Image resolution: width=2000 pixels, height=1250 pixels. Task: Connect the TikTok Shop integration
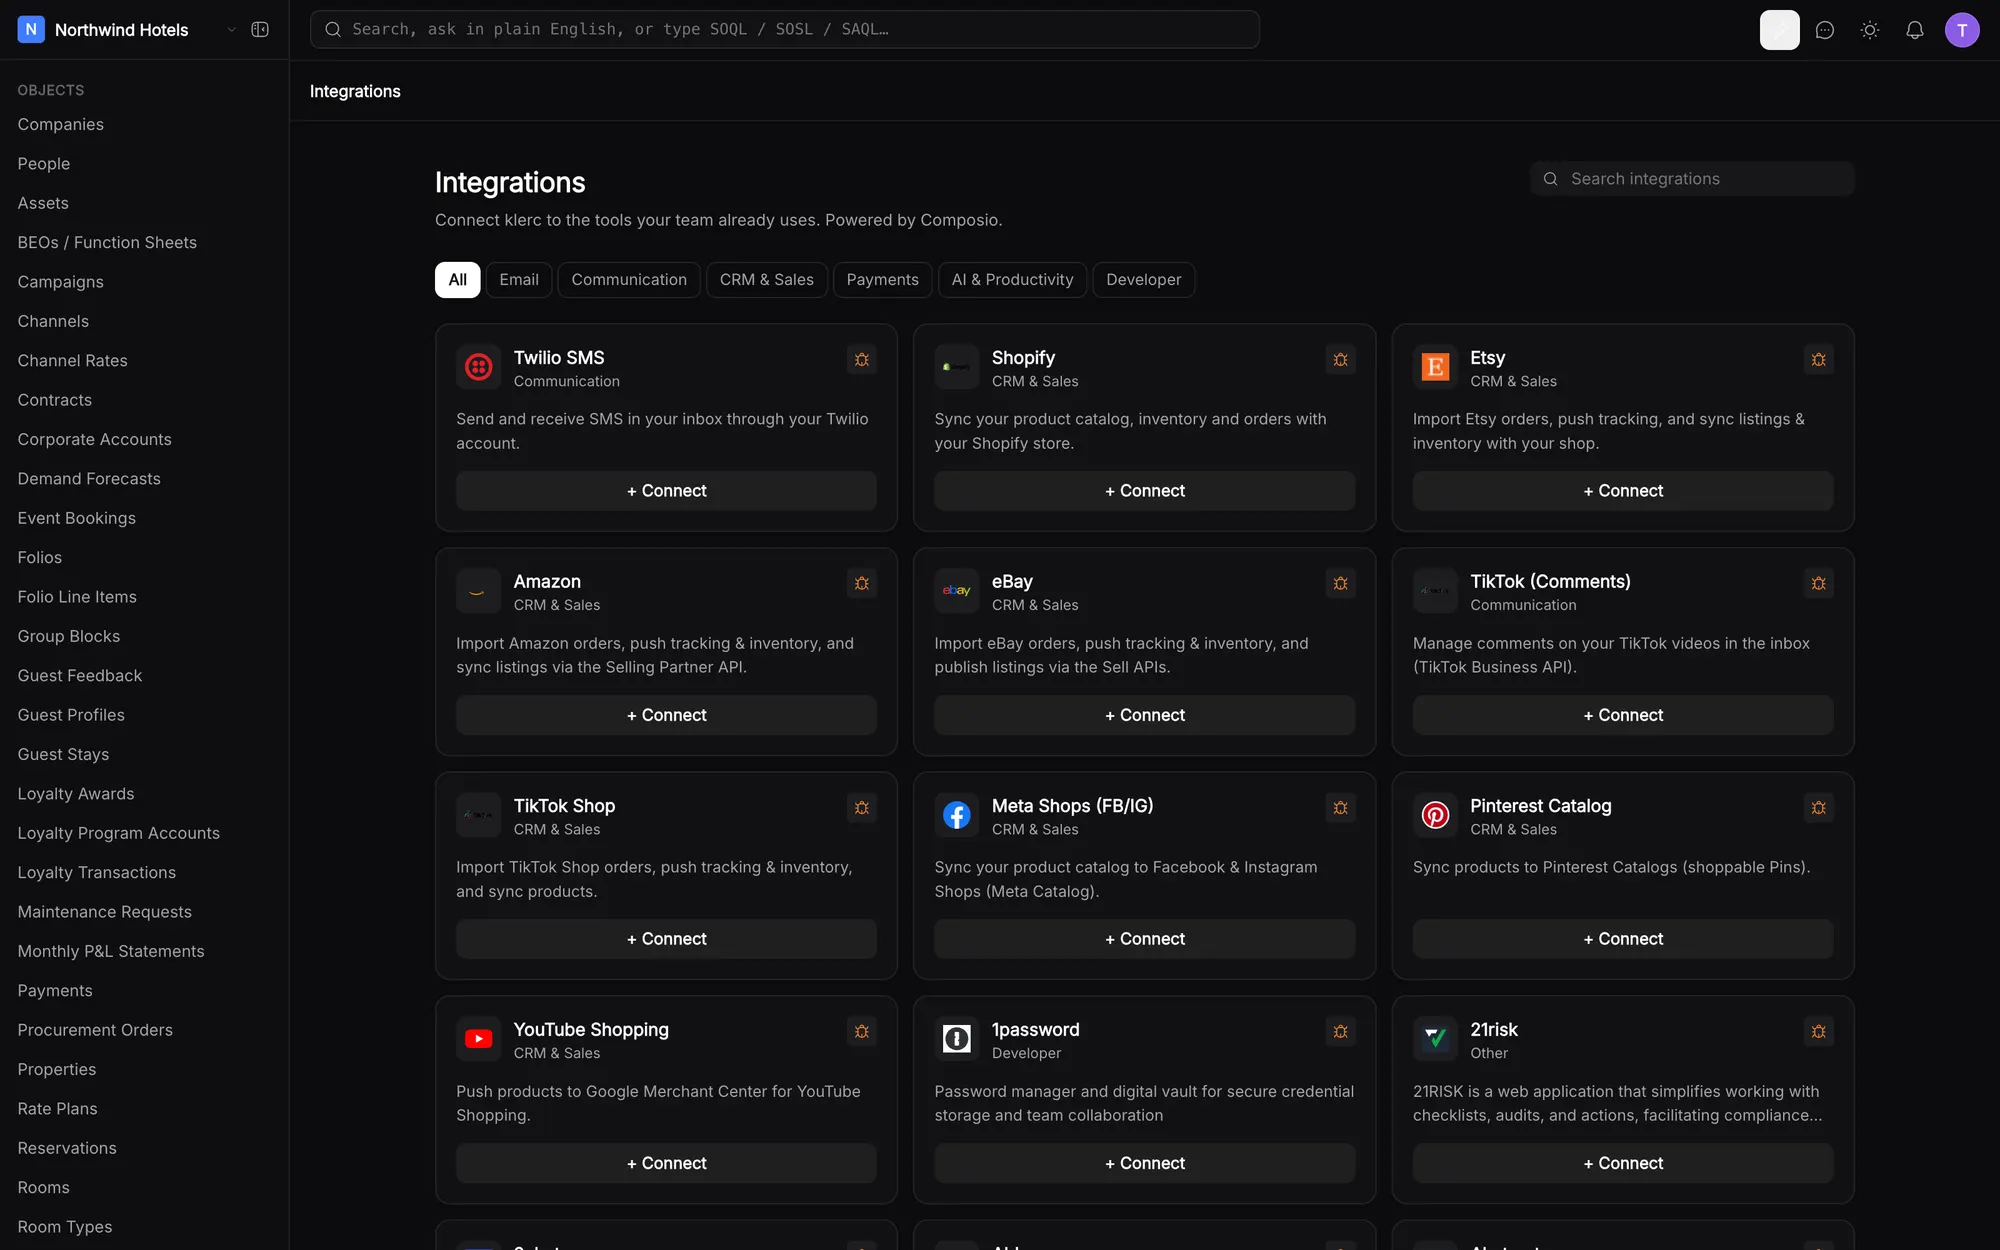[666, 939]
